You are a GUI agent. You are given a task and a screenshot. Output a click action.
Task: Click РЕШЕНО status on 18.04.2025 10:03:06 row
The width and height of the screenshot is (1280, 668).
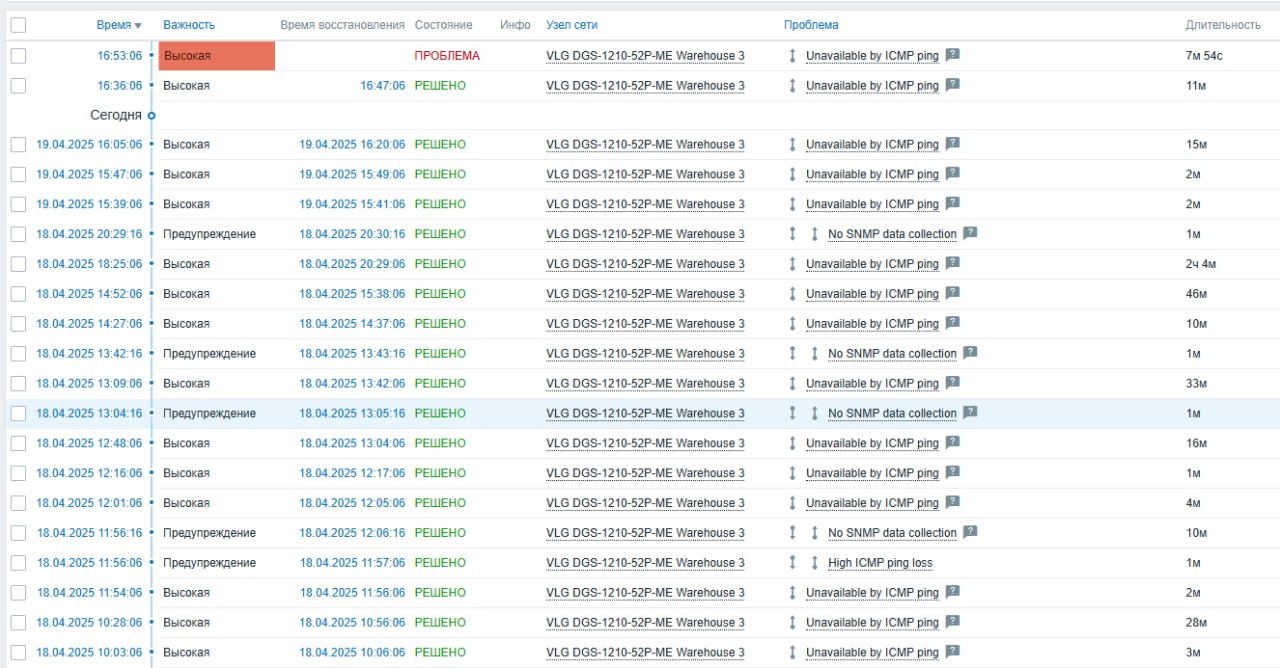tap(440, 653)
